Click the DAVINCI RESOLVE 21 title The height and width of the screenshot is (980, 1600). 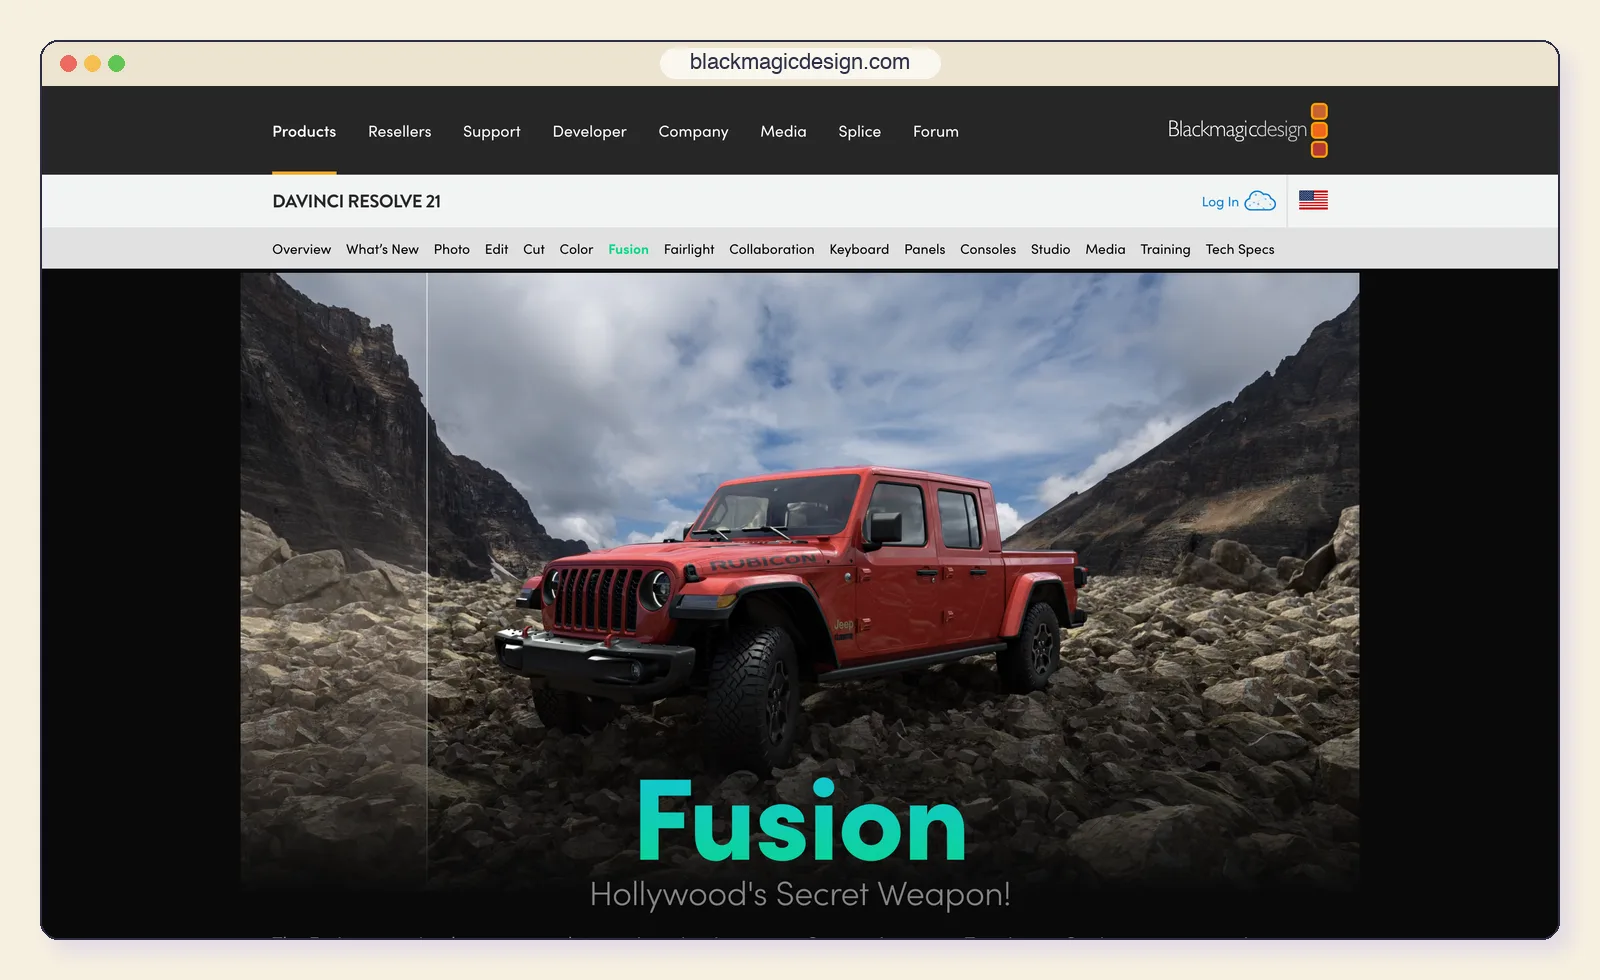(356, 201)
